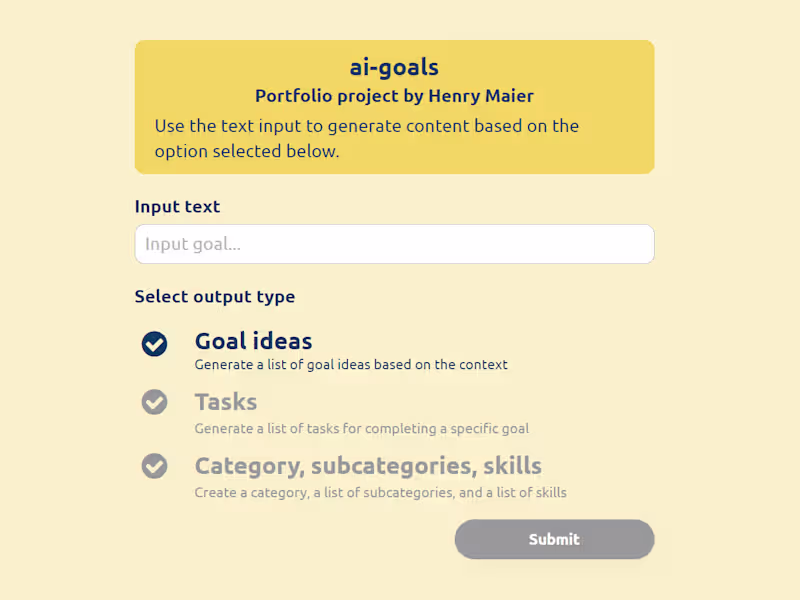Click the "option selected below" text line
The width and height of the screenshot is (800, 600).
click(247, 152)
